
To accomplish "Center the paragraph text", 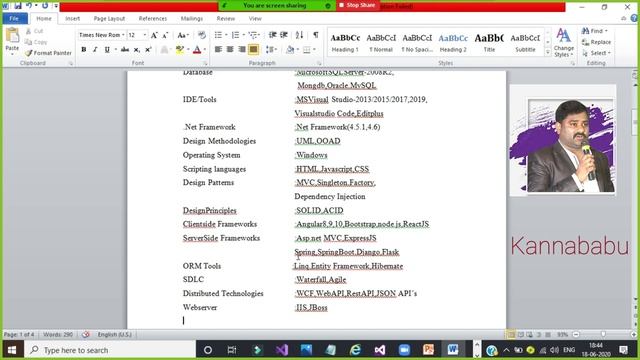I will click(x=230, y=50).
